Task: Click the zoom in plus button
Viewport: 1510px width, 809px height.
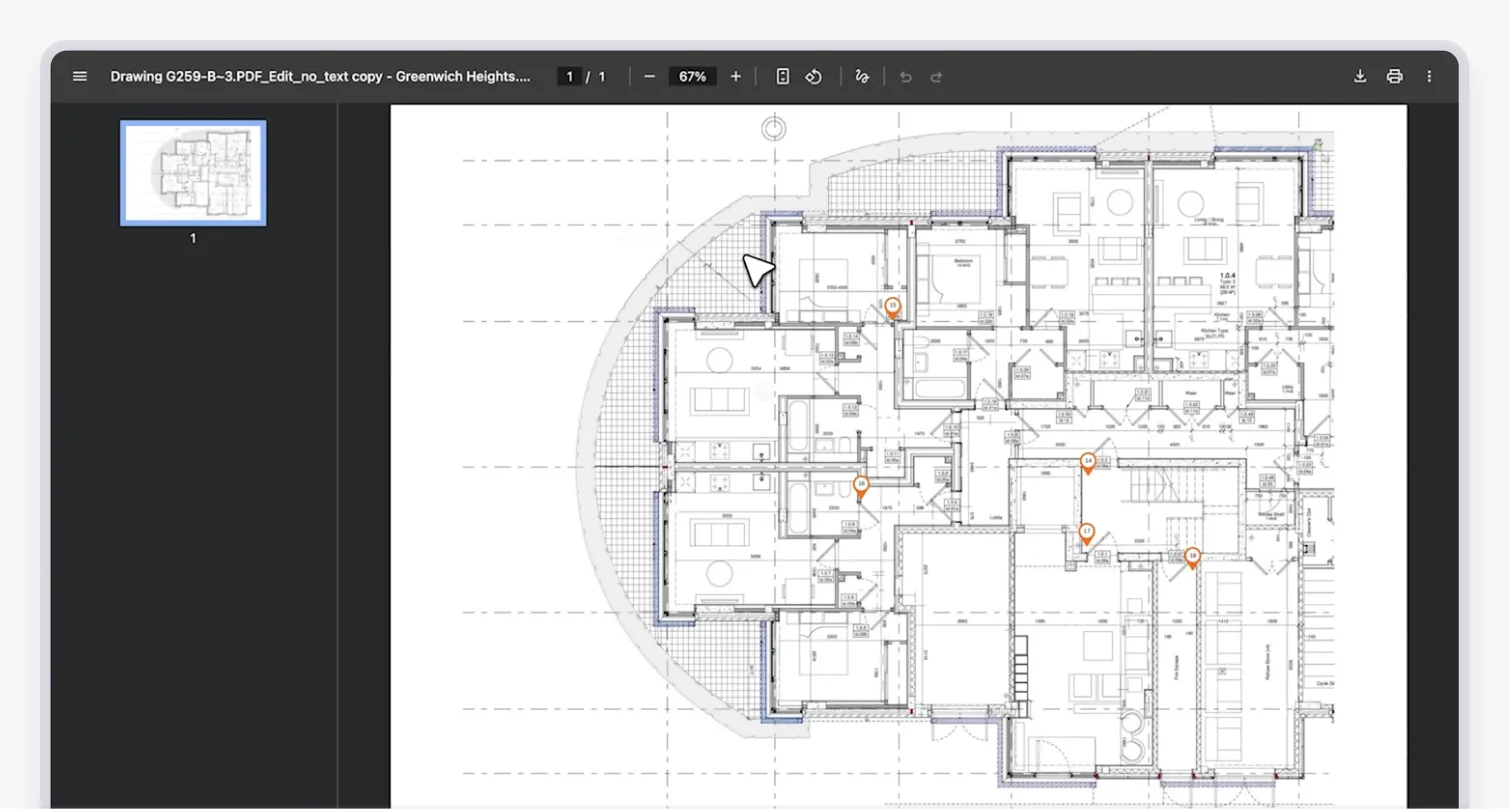Action: coord(736,76)
